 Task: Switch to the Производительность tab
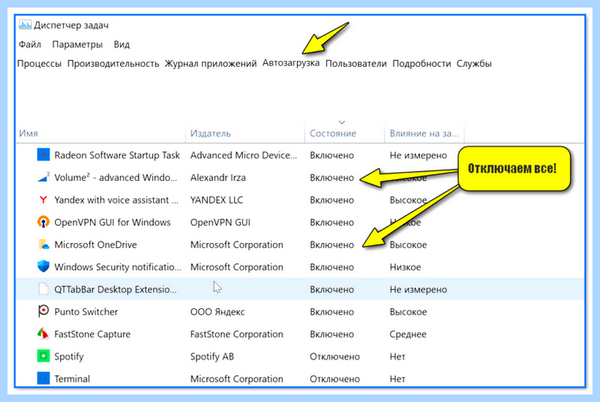(x=113, y=63)
